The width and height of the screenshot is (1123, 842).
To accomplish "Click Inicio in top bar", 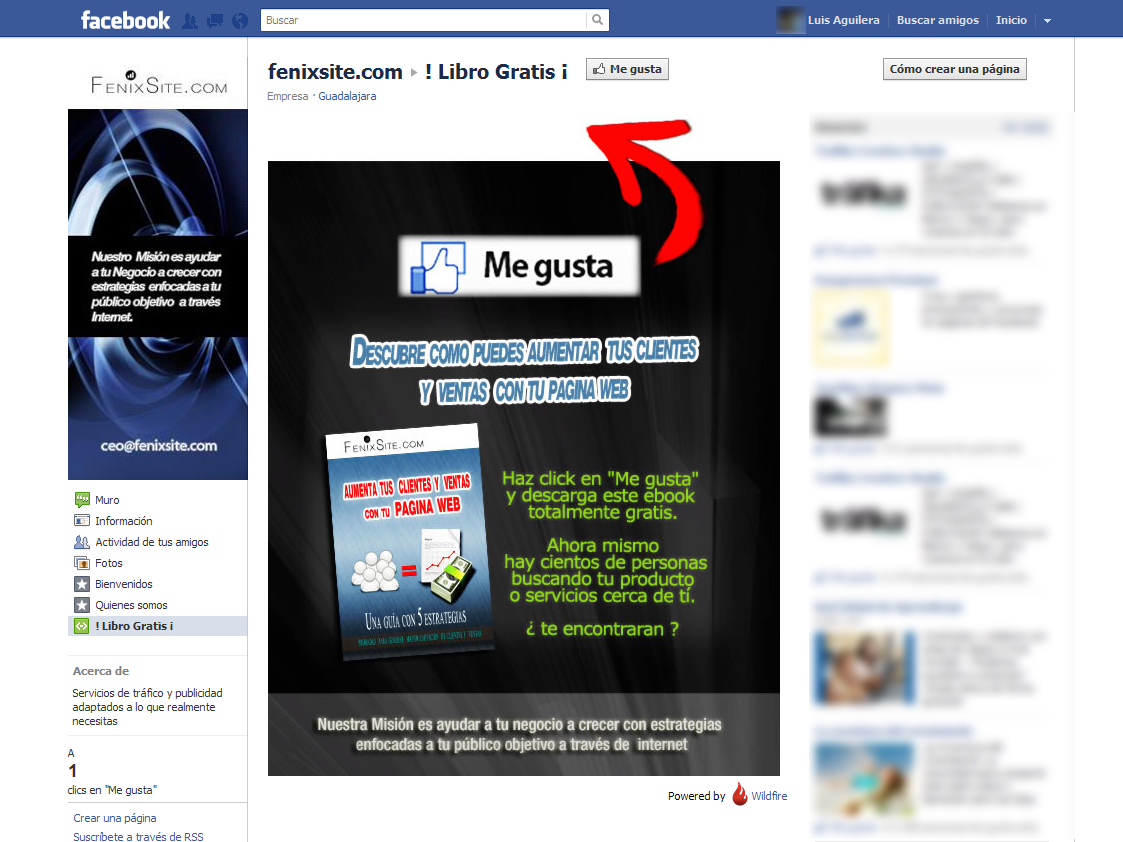I will coord(1011,20).
